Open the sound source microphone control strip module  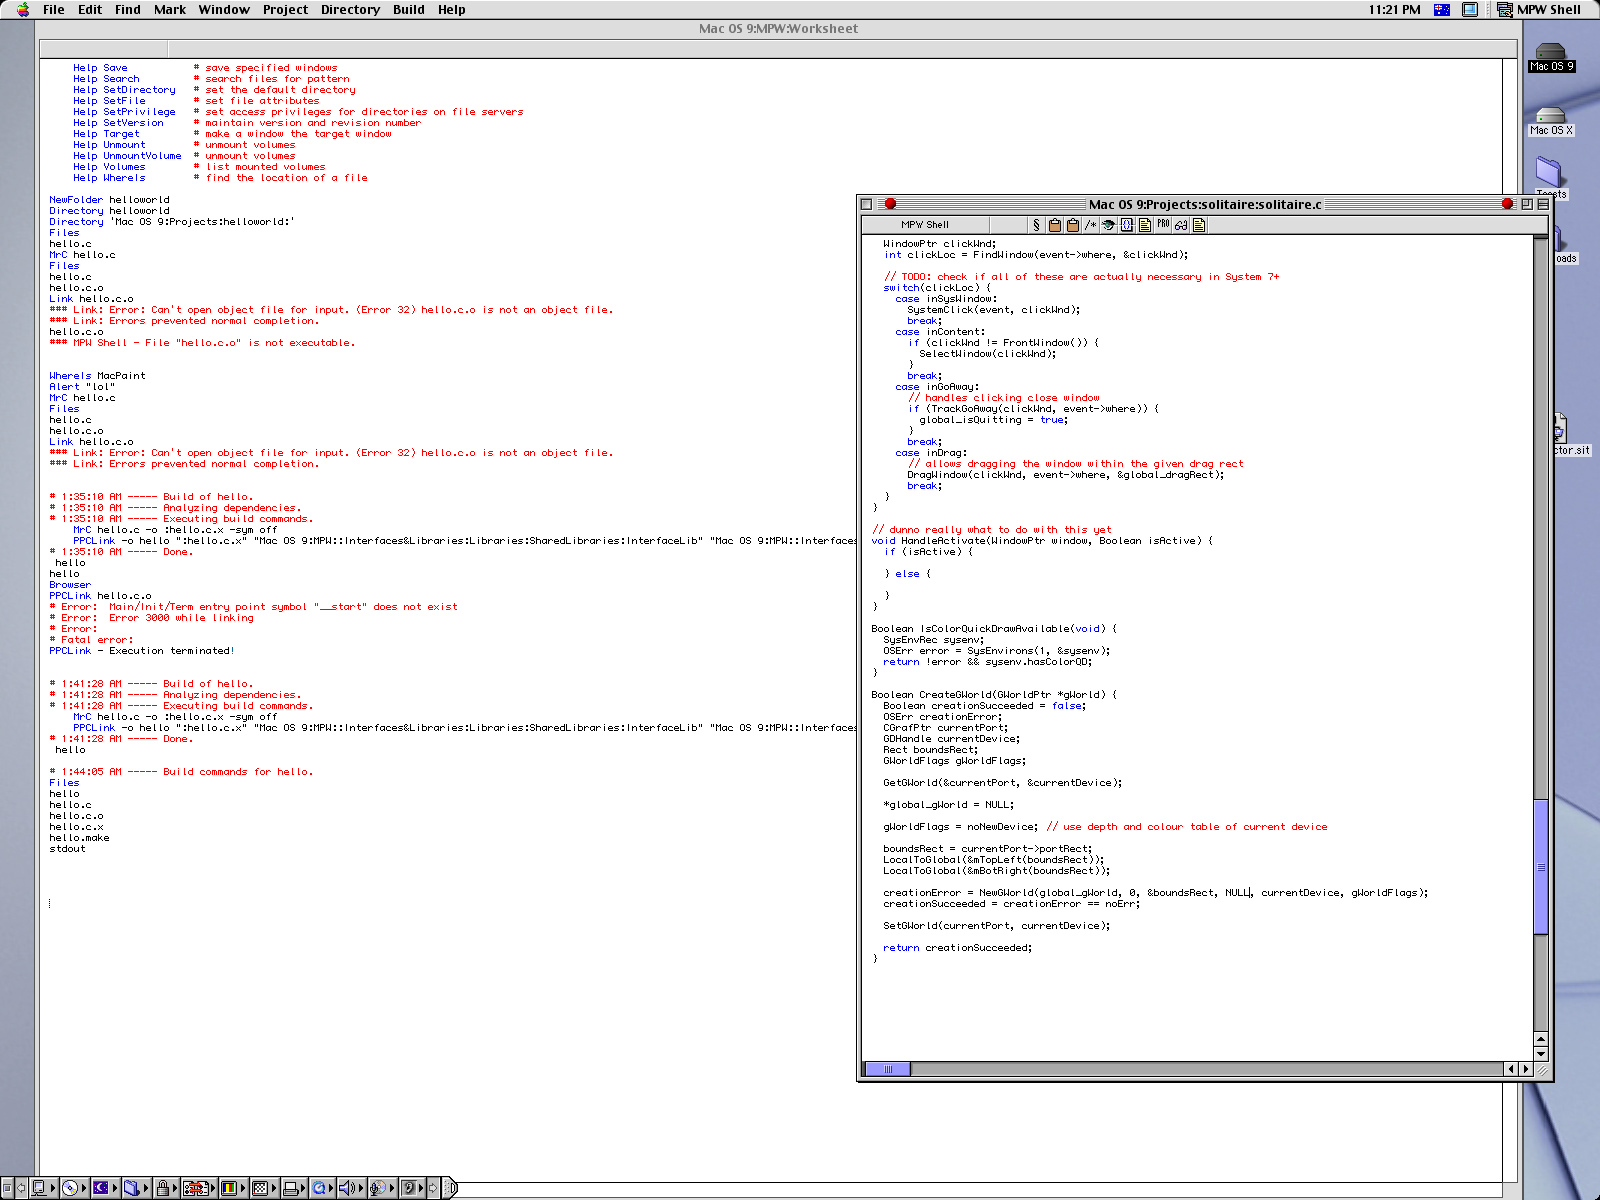(x=382, y=1188)
